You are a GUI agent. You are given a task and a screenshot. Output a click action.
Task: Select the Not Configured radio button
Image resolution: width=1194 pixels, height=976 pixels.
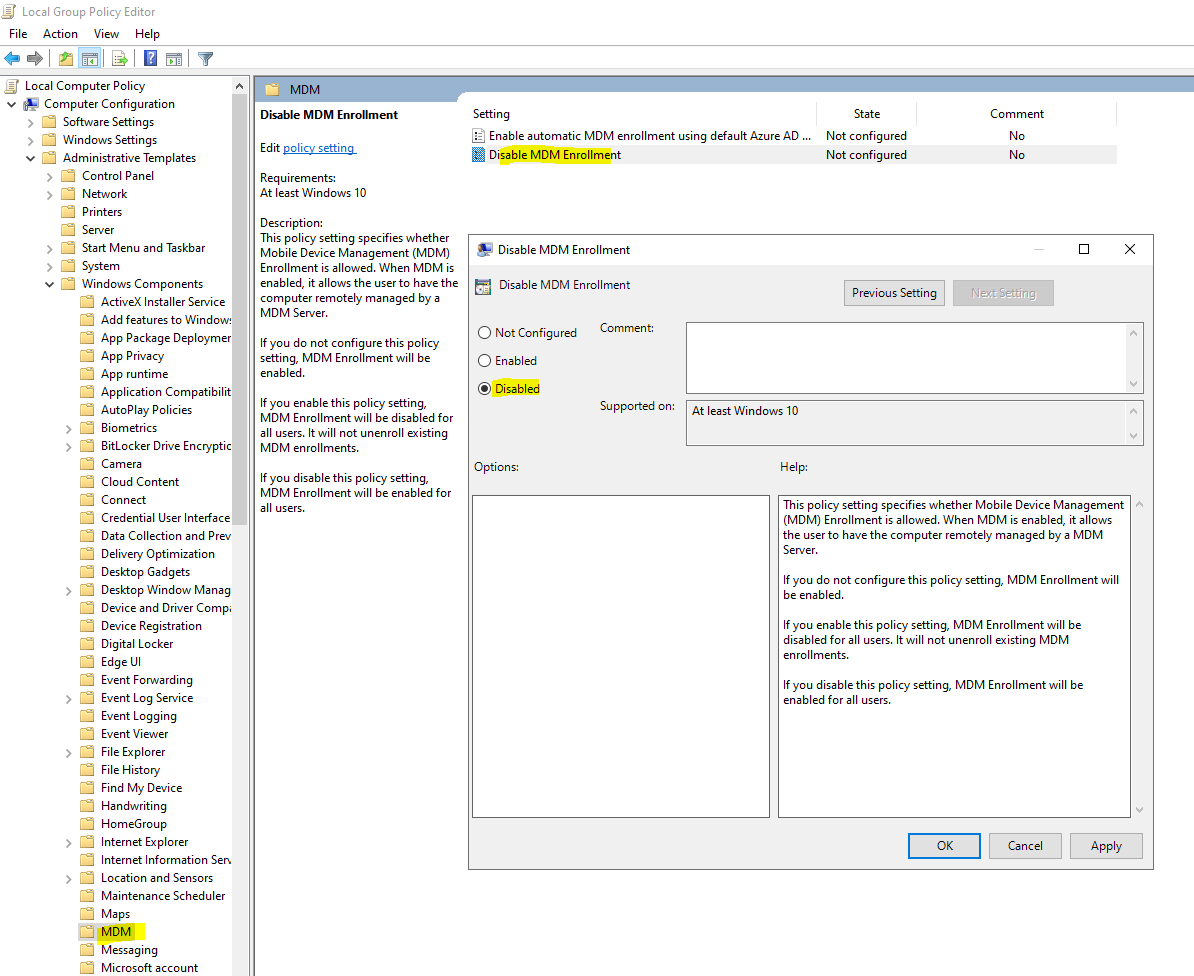(485, 333)
